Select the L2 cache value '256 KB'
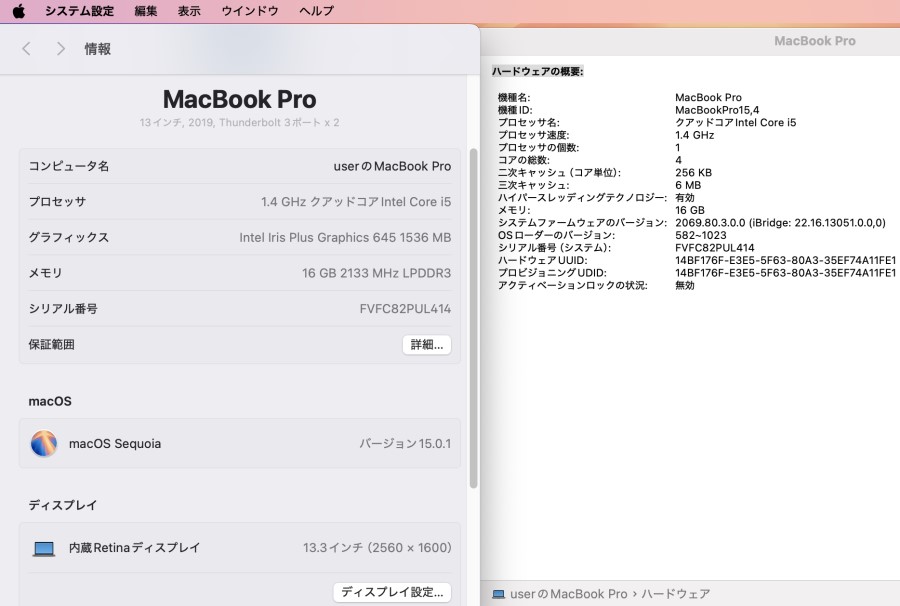 (x=693, y=173)
